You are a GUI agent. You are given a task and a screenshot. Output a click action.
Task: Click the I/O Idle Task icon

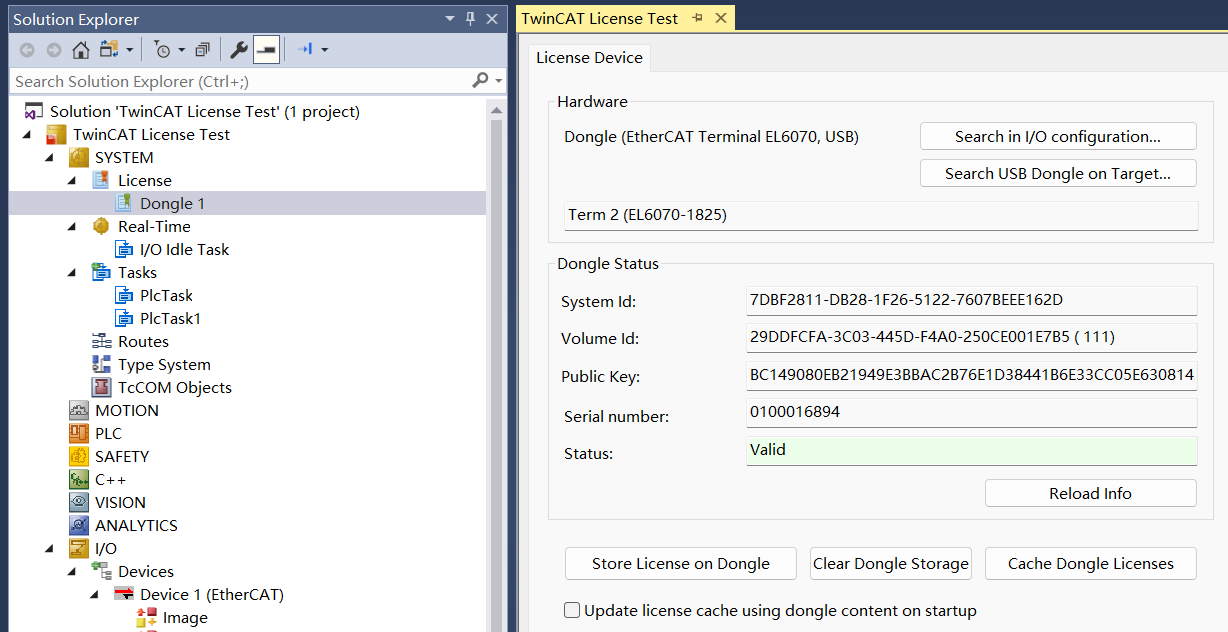tap(124, 249)
